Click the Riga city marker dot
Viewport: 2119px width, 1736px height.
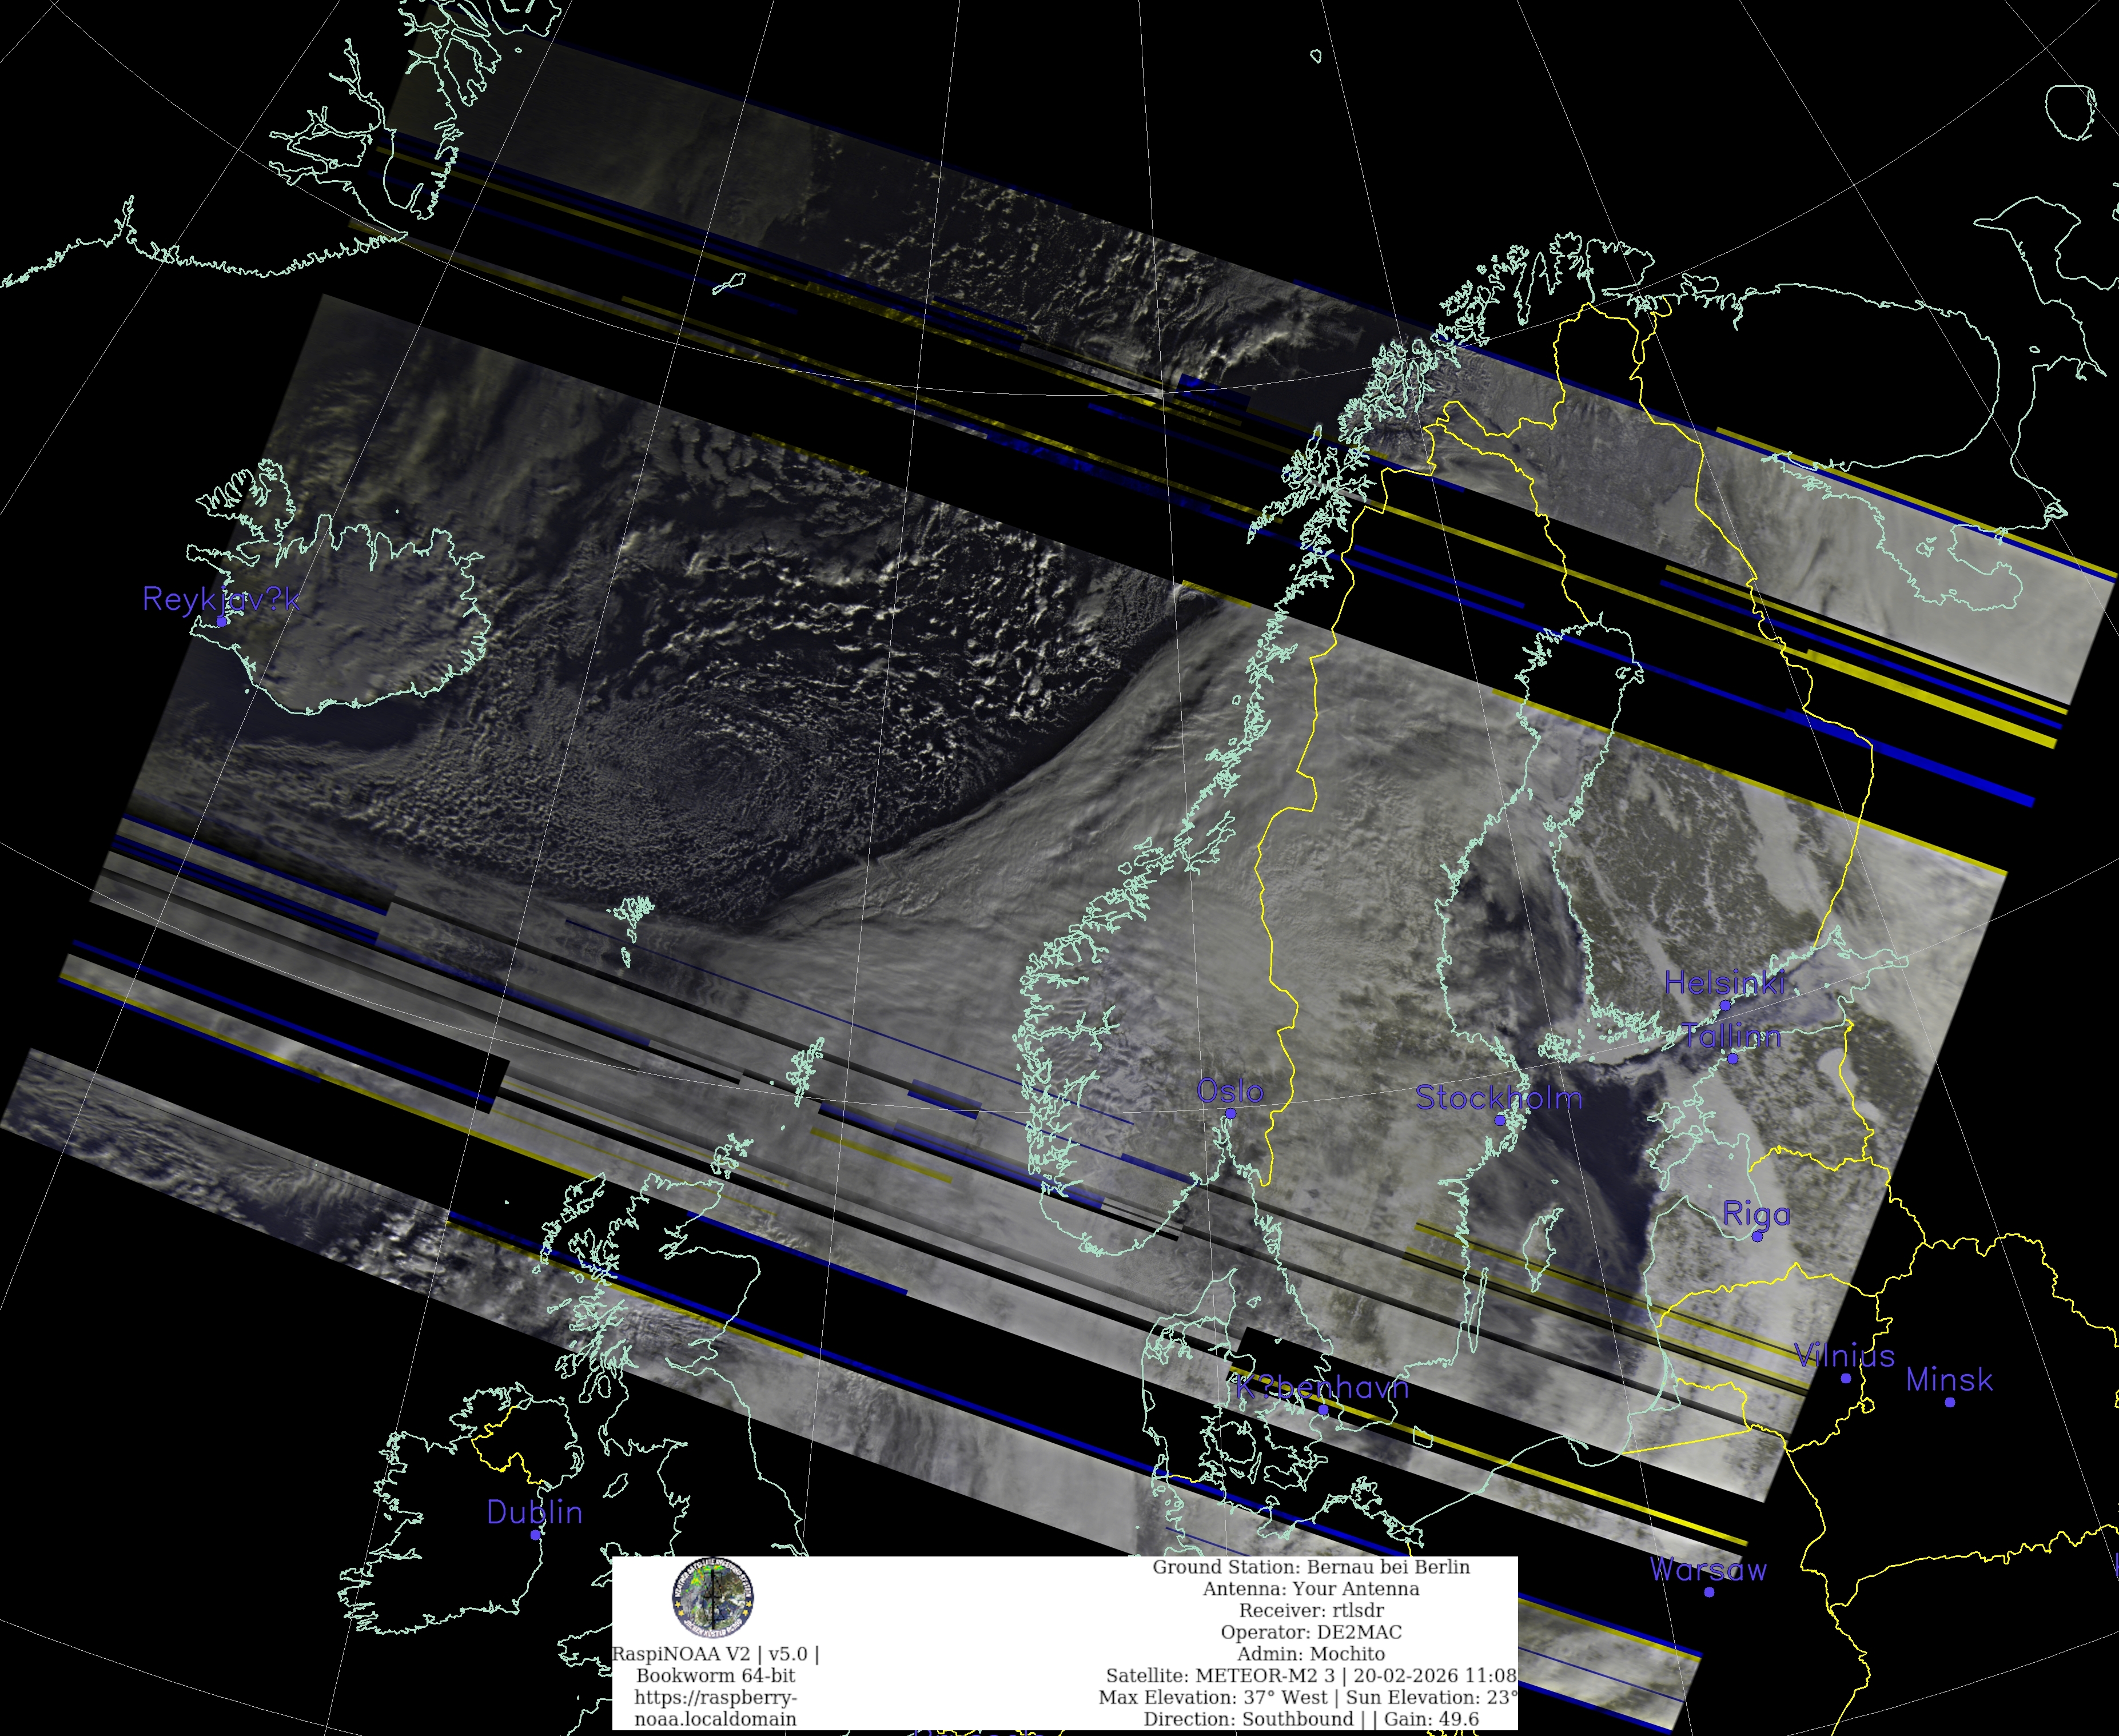coord(1757,1237)
